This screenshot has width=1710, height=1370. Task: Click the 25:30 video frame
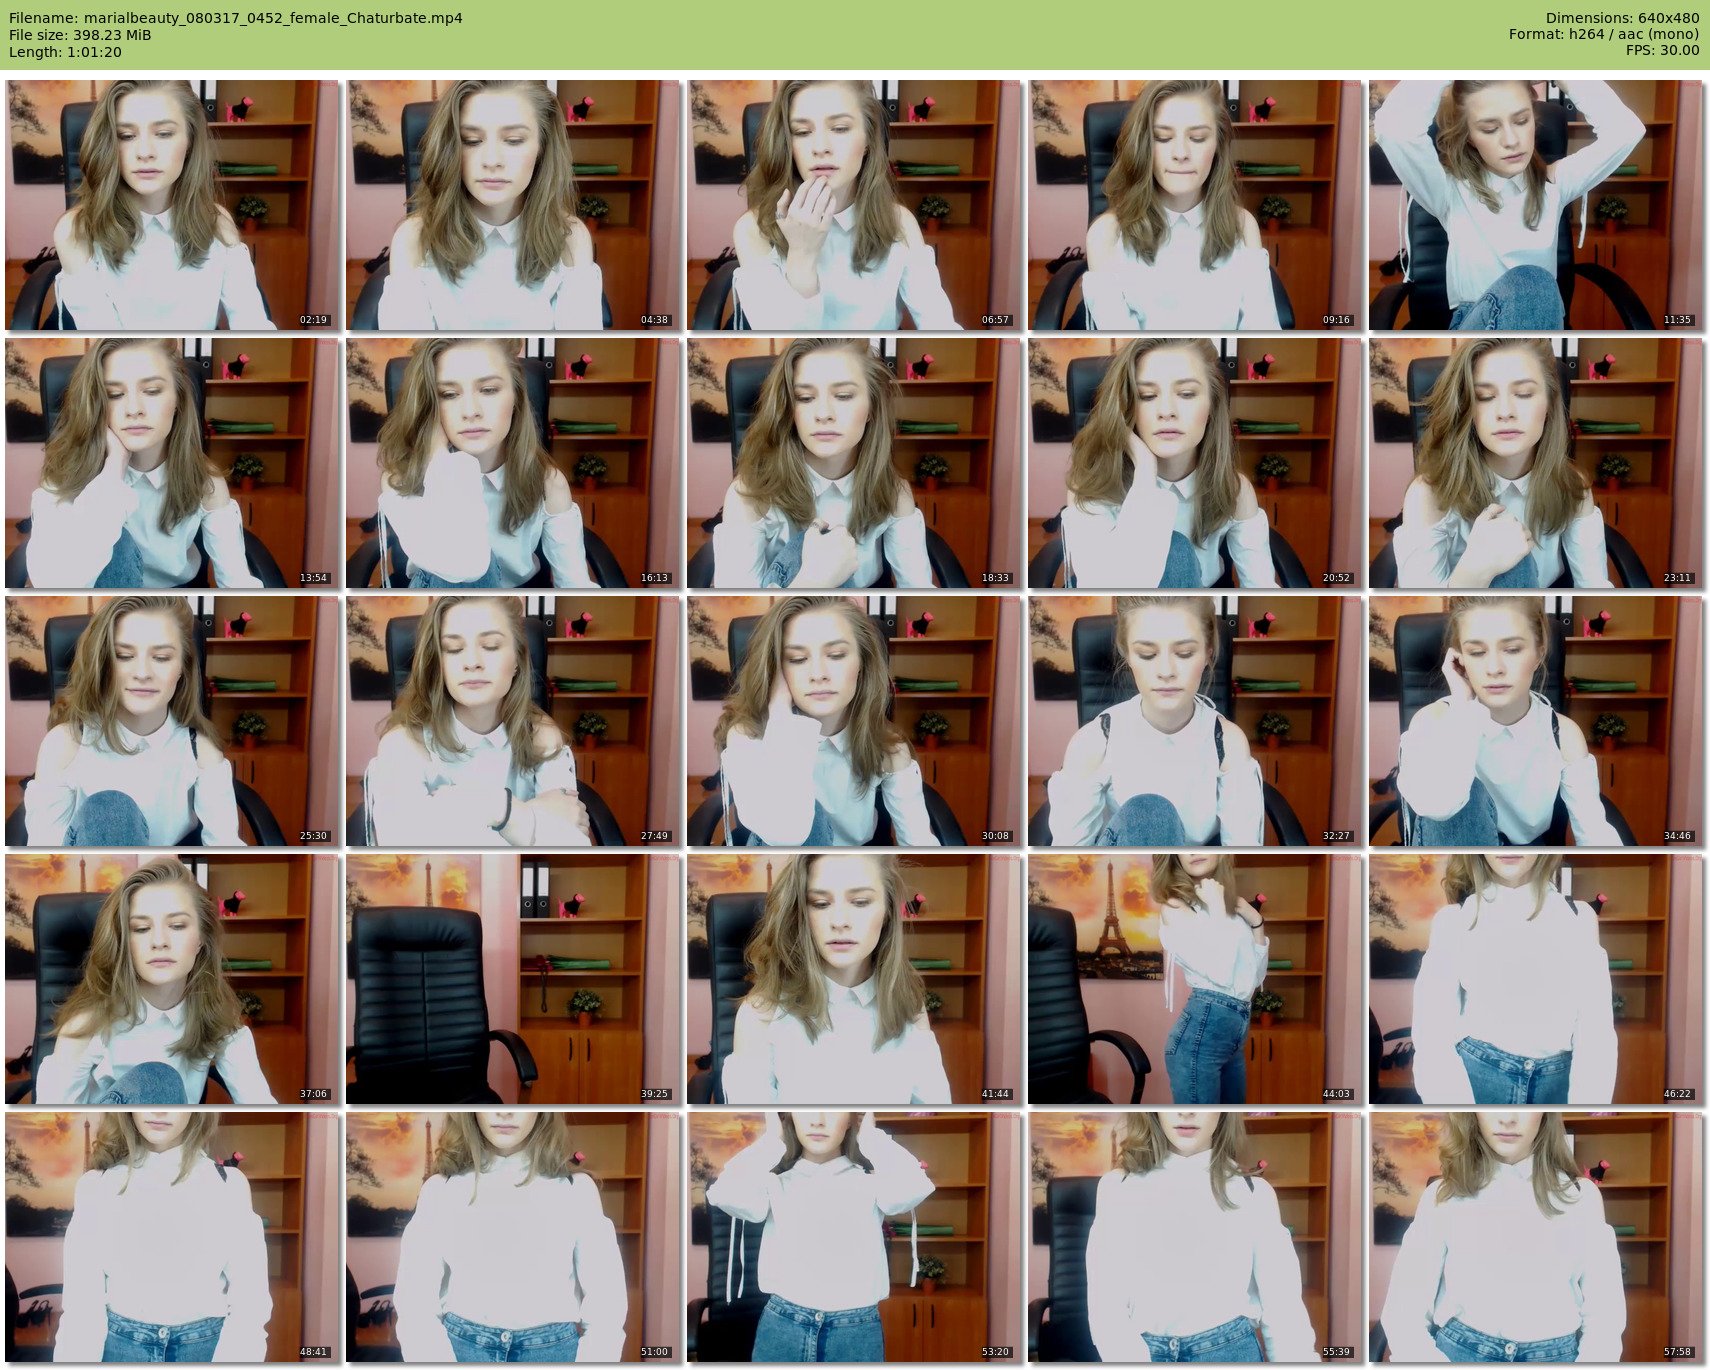coord(172,721)
